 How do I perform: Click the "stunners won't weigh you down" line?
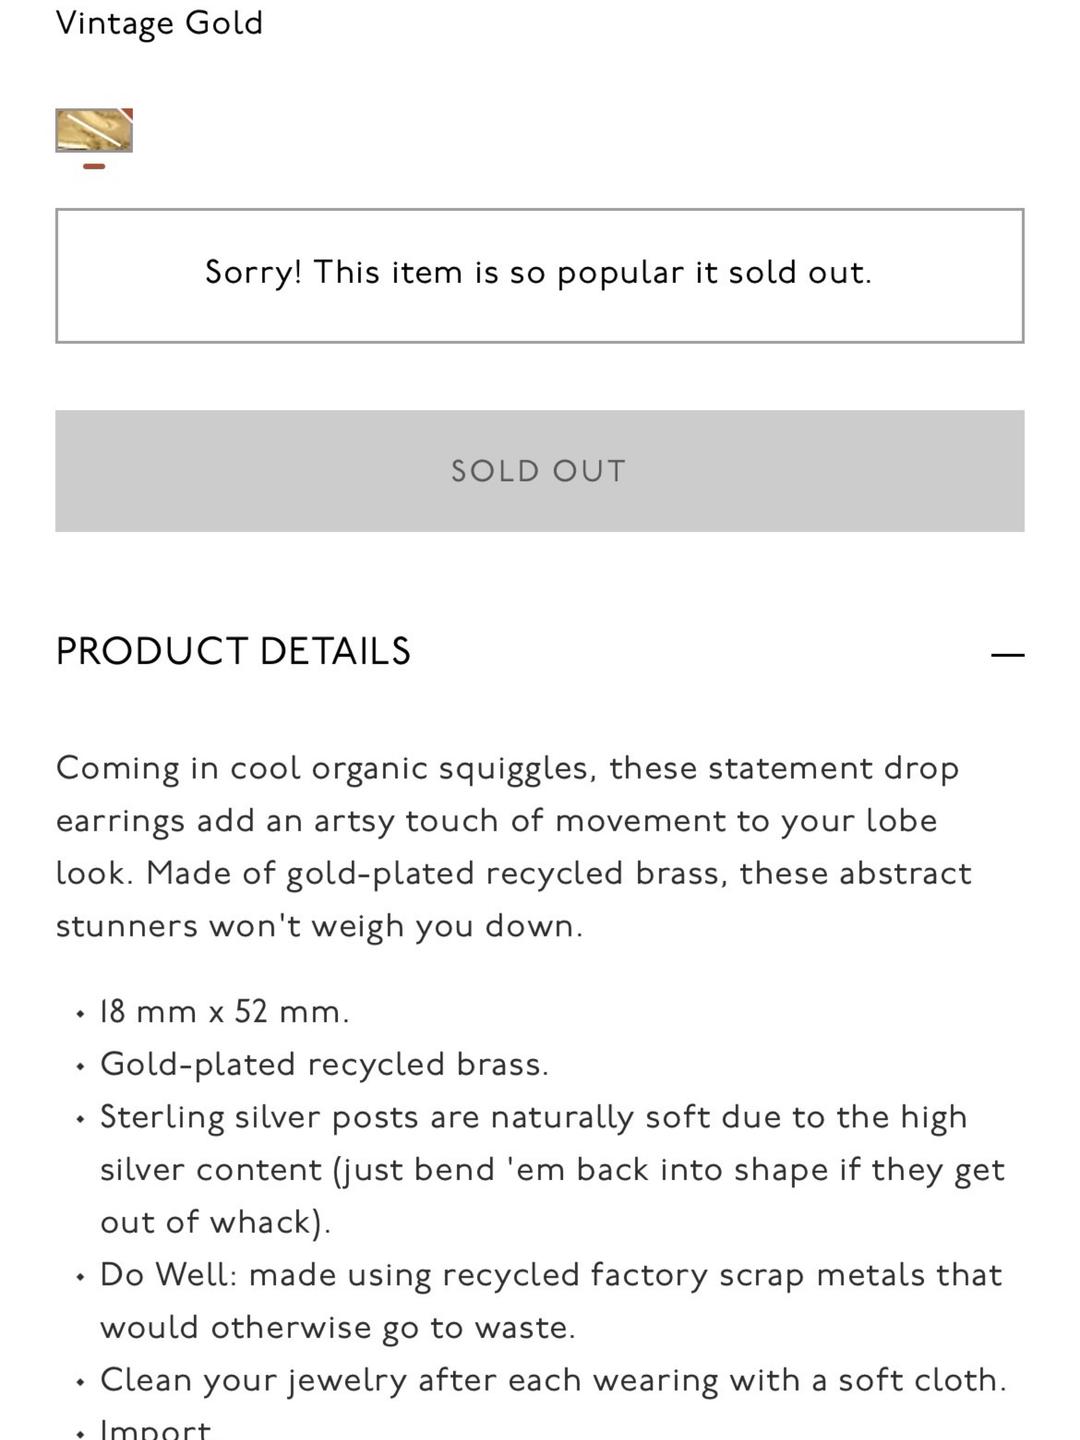(319, 926)
